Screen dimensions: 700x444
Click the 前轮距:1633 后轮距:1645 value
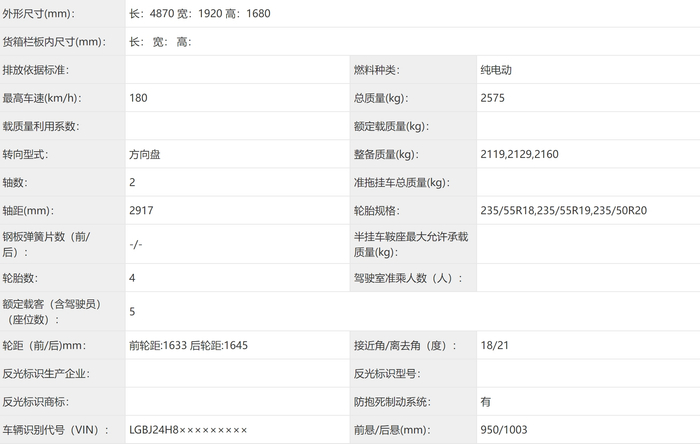(188, 345)
